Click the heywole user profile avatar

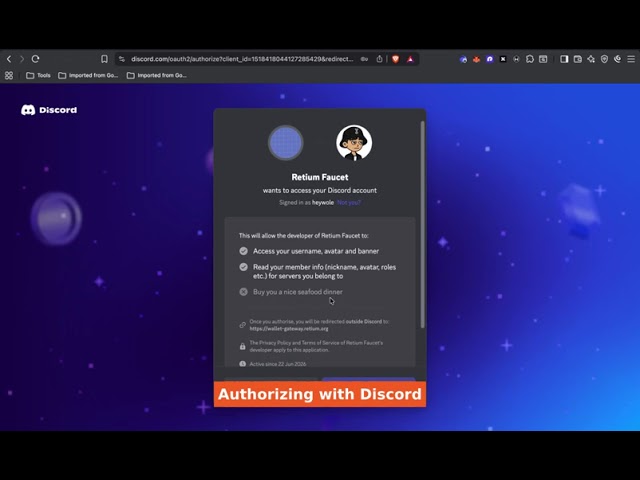354,143
